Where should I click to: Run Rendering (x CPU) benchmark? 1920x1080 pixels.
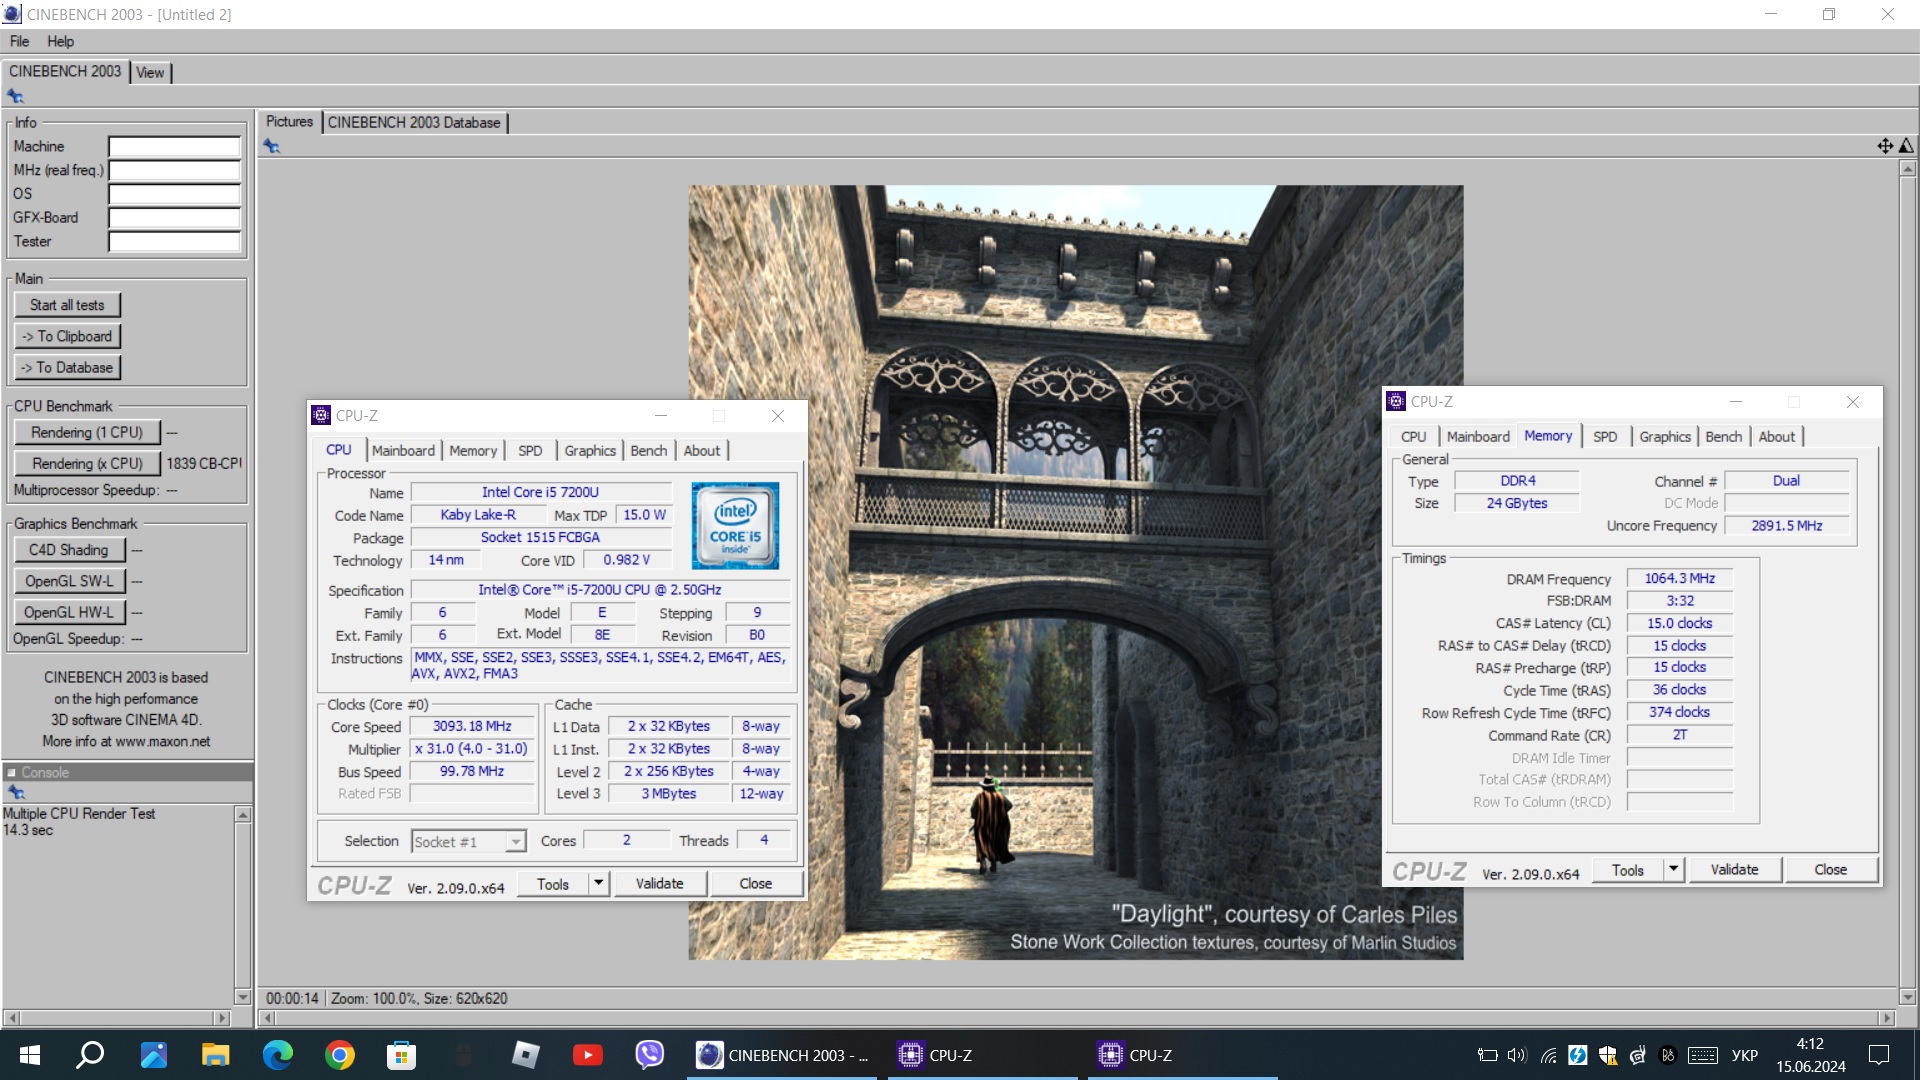click(87, 463)
